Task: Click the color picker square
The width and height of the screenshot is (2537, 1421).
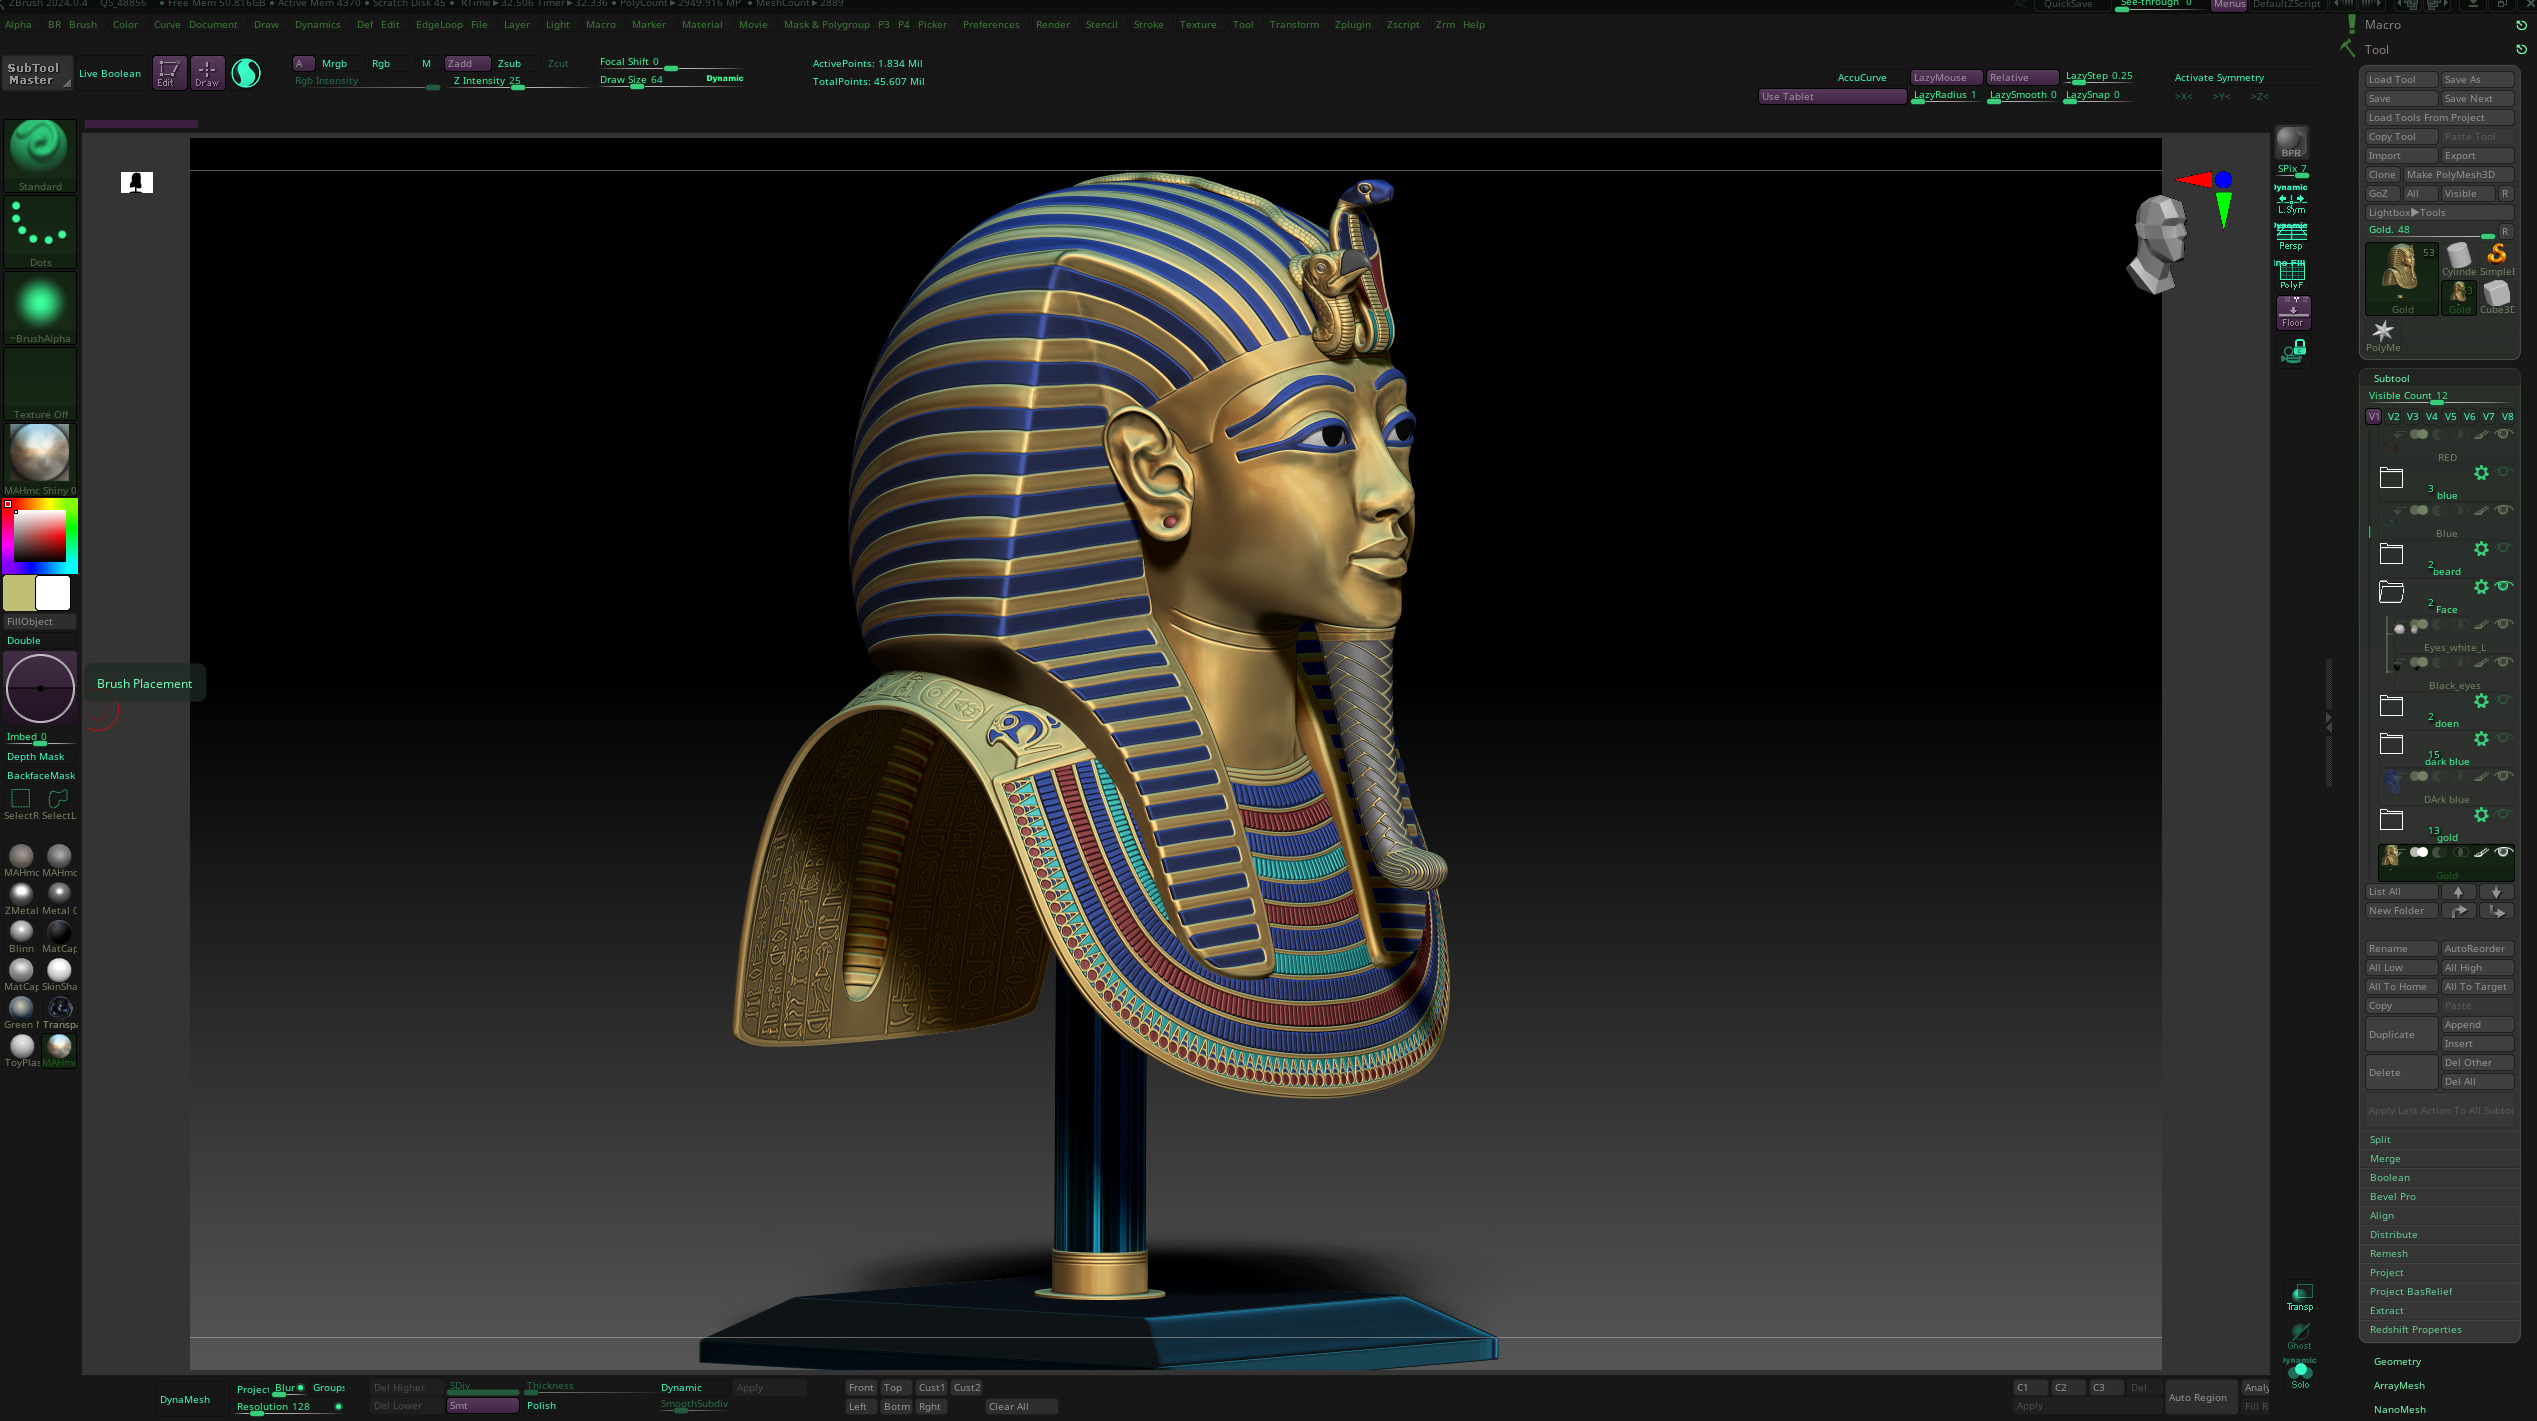Action: pos(39,536)
